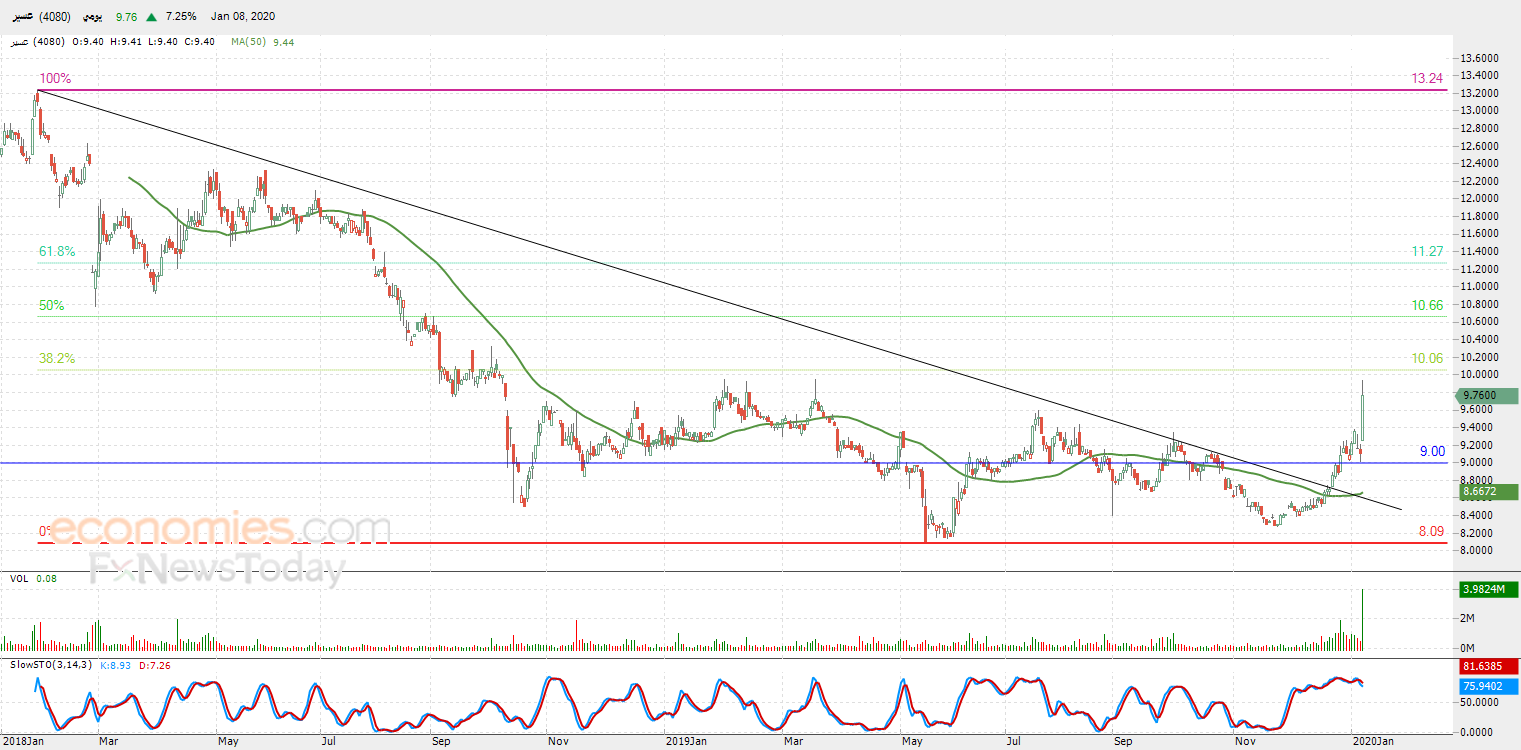Click the "9.7600" current price tag

[x=1487, y=395]
